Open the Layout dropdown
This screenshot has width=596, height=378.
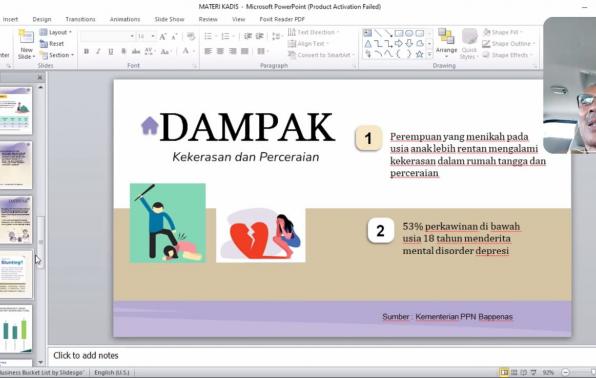pos(55,32)
